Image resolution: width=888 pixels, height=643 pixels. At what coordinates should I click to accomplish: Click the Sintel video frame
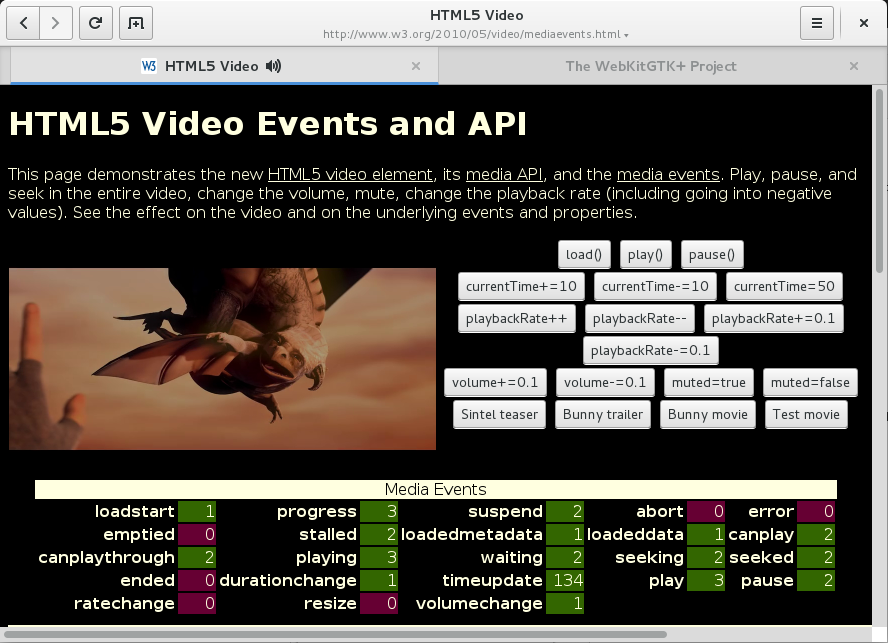(223, 359)
